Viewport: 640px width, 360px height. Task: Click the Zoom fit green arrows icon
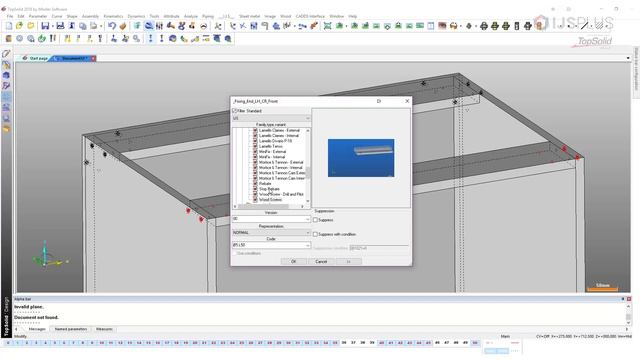(327, 26)
